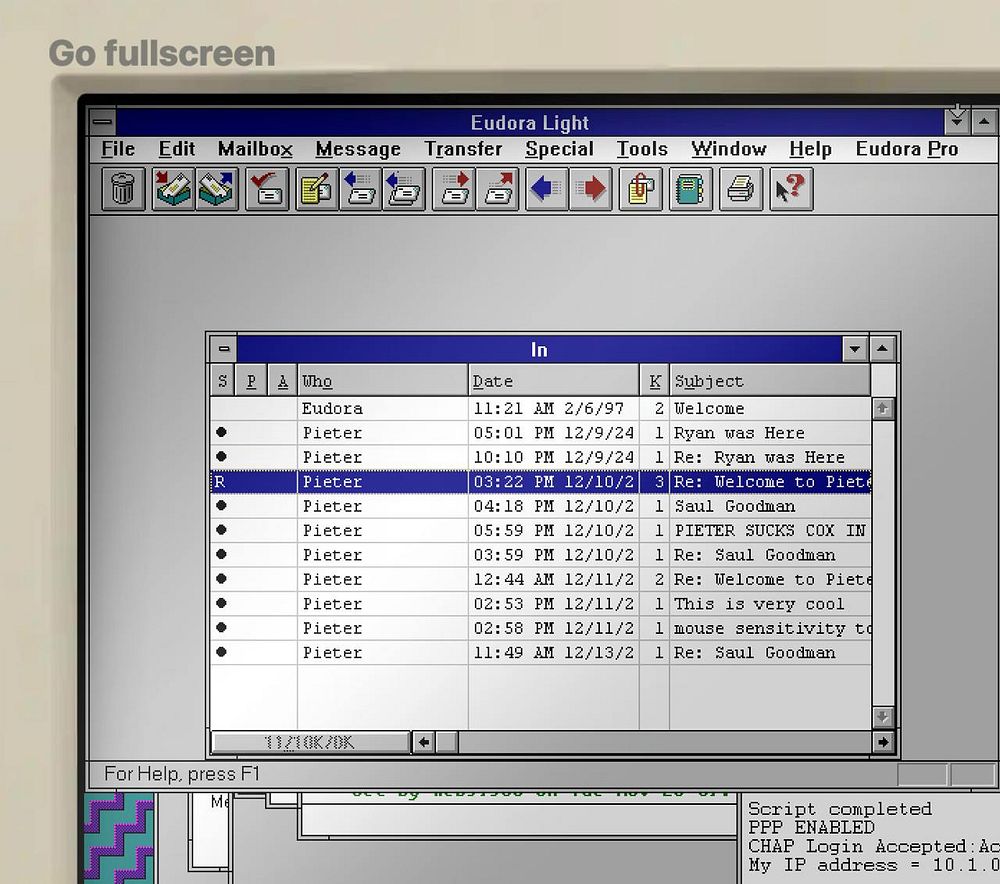The height and width of the screenshot is (884, 1000).
Task: Open the Special menu
Action: coord(559,149)
